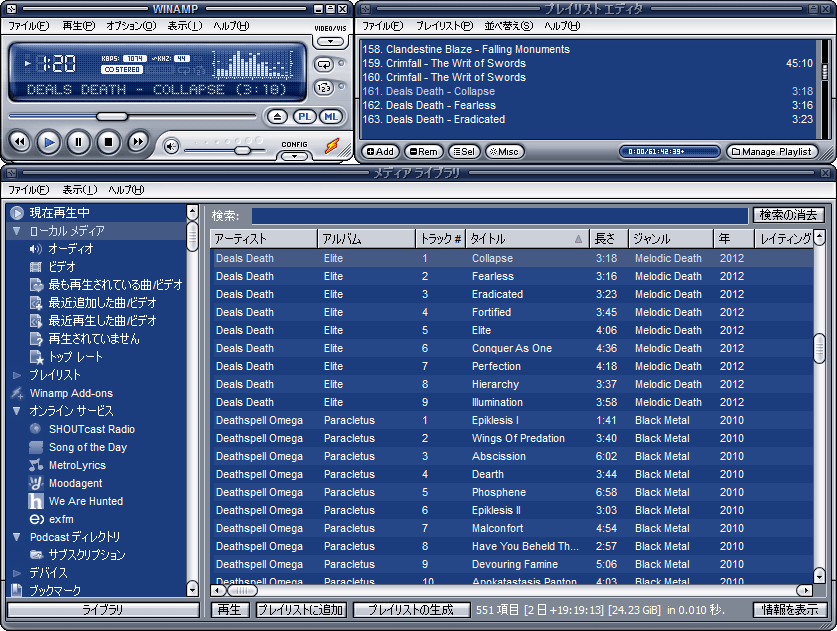Open the ヘルプ menu in media library

[126, 190]
